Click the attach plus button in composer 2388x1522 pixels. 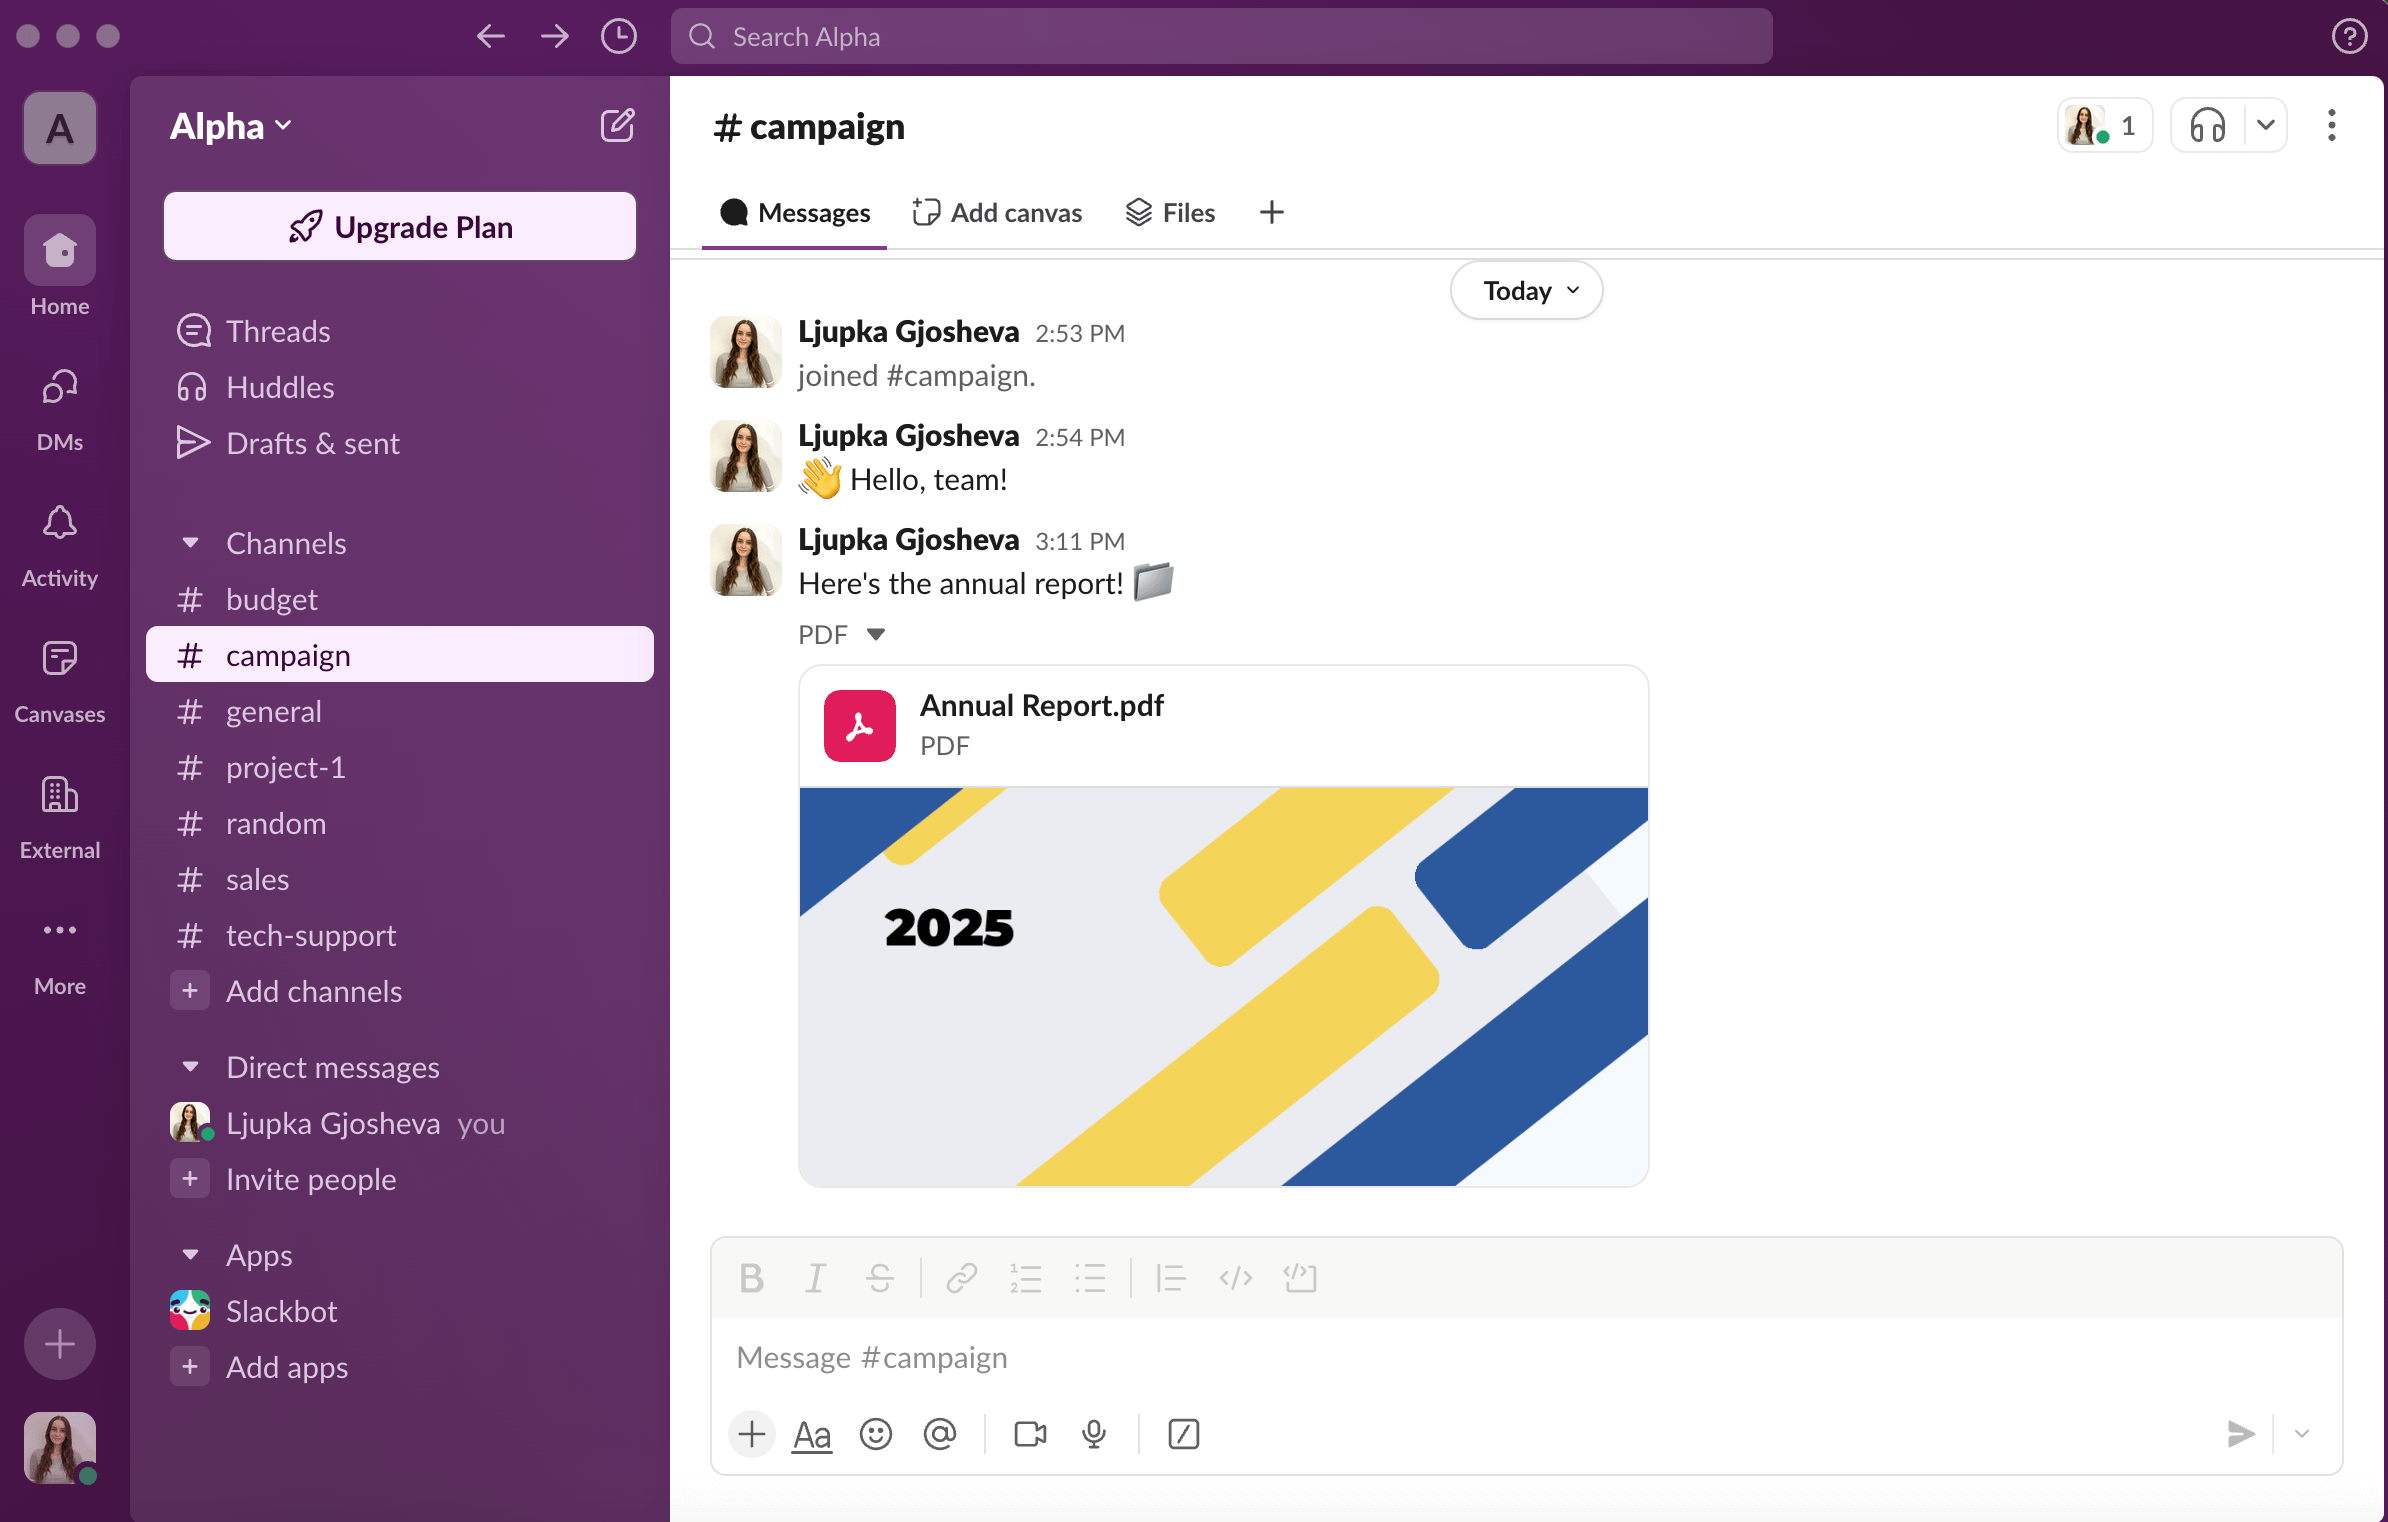752,1434
